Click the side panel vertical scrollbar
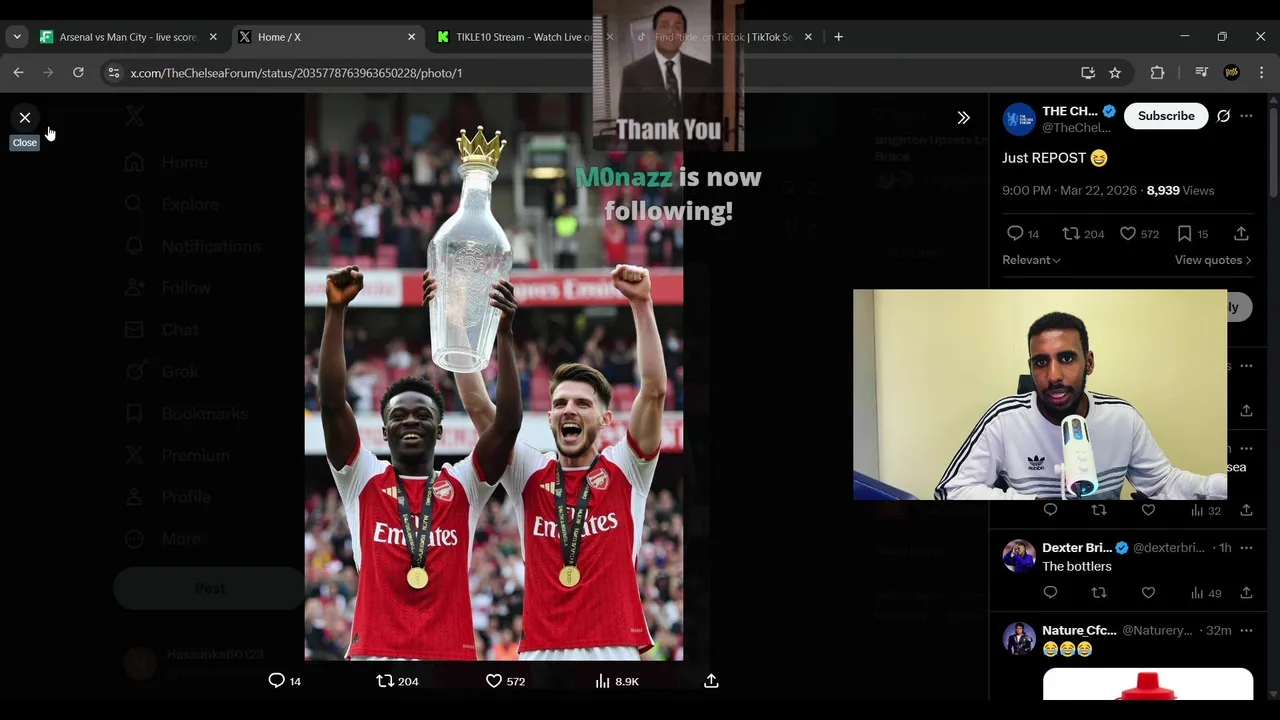The width and height of the screenshot is (1280, 720). pos(1273,150)
